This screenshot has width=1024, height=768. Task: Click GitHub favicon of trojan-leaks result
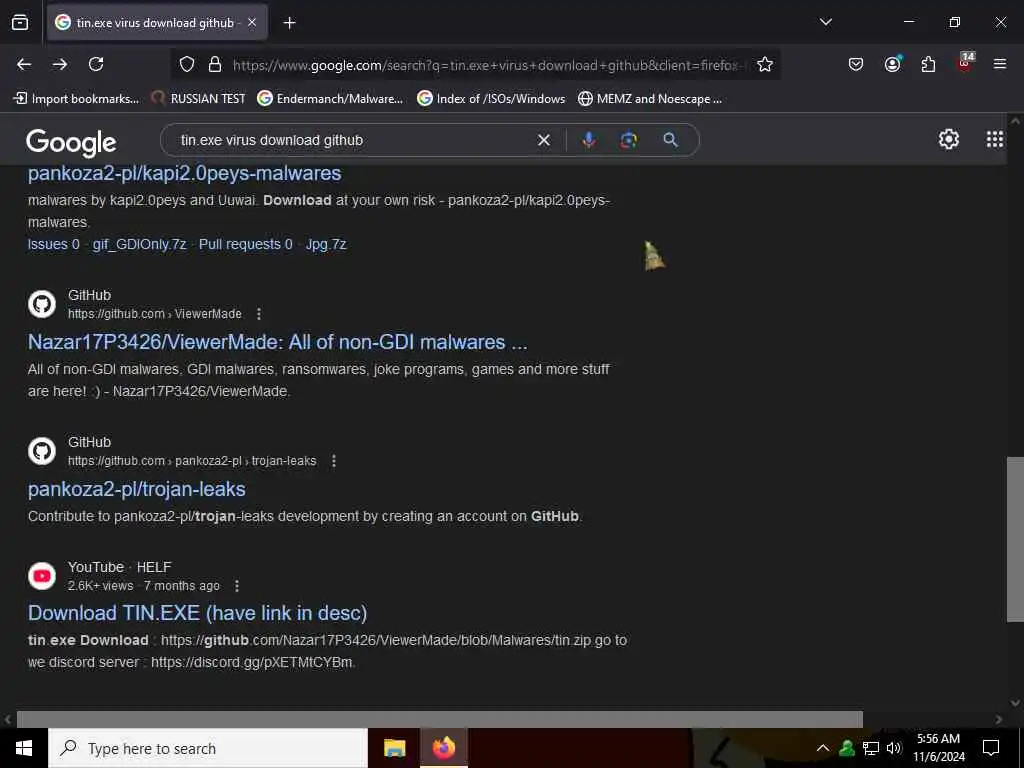[42, 451]
